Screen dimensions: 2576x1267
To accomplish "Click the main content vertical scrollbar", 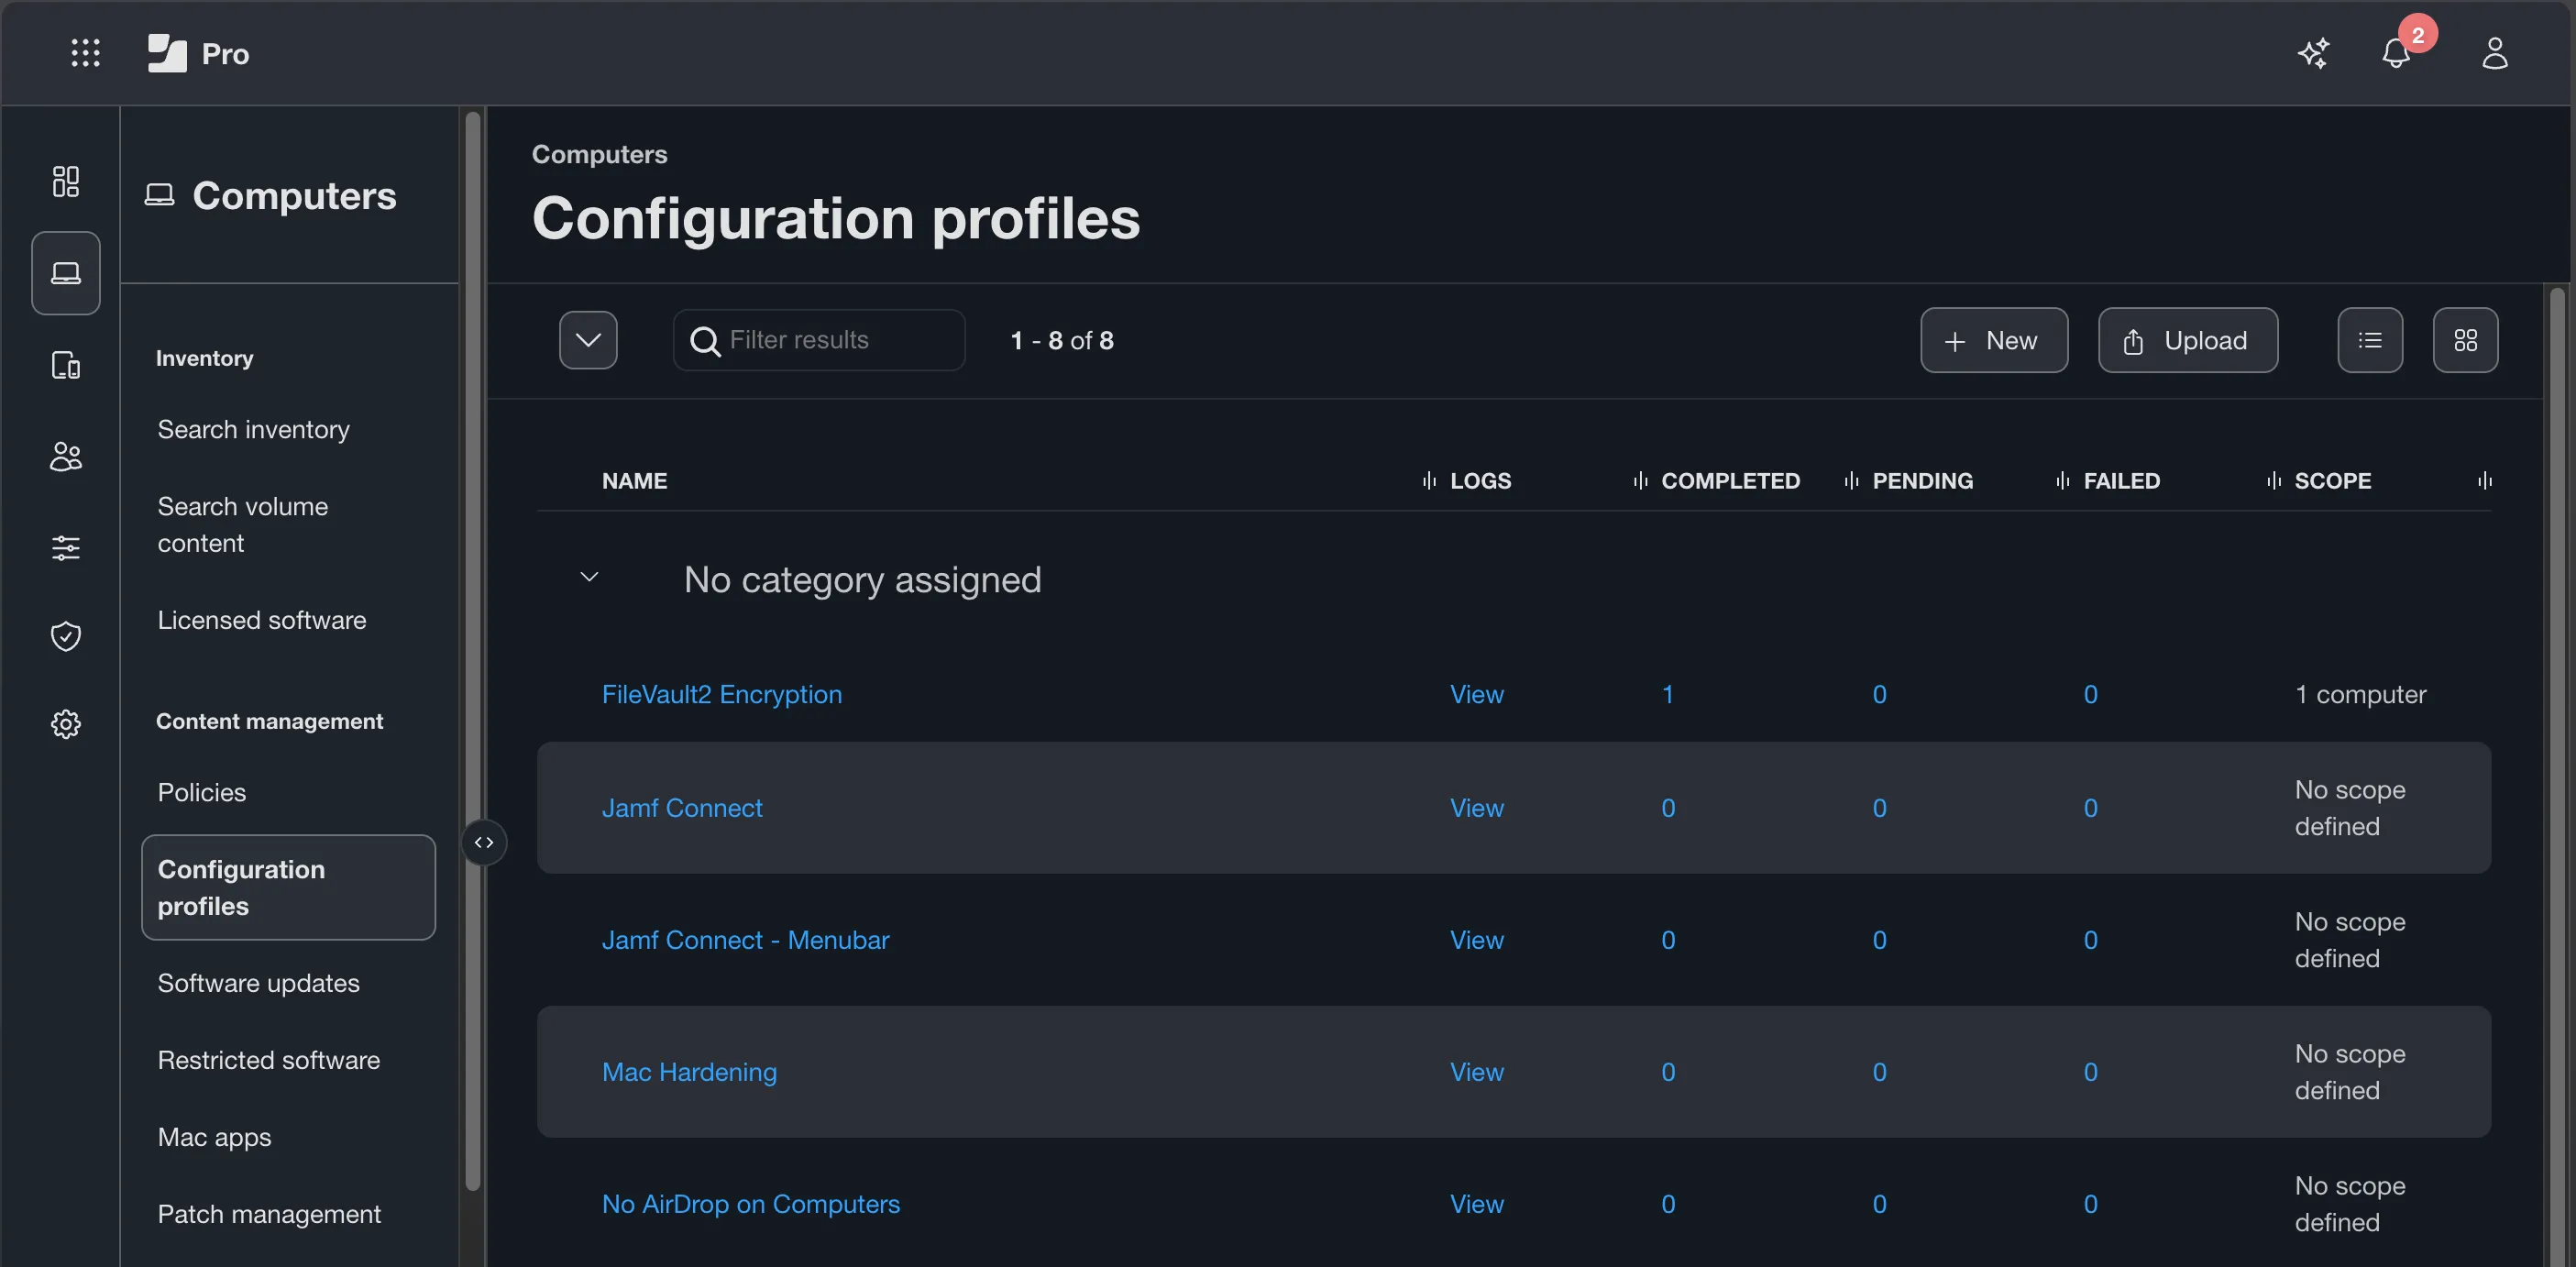I will coord(2558,777).
